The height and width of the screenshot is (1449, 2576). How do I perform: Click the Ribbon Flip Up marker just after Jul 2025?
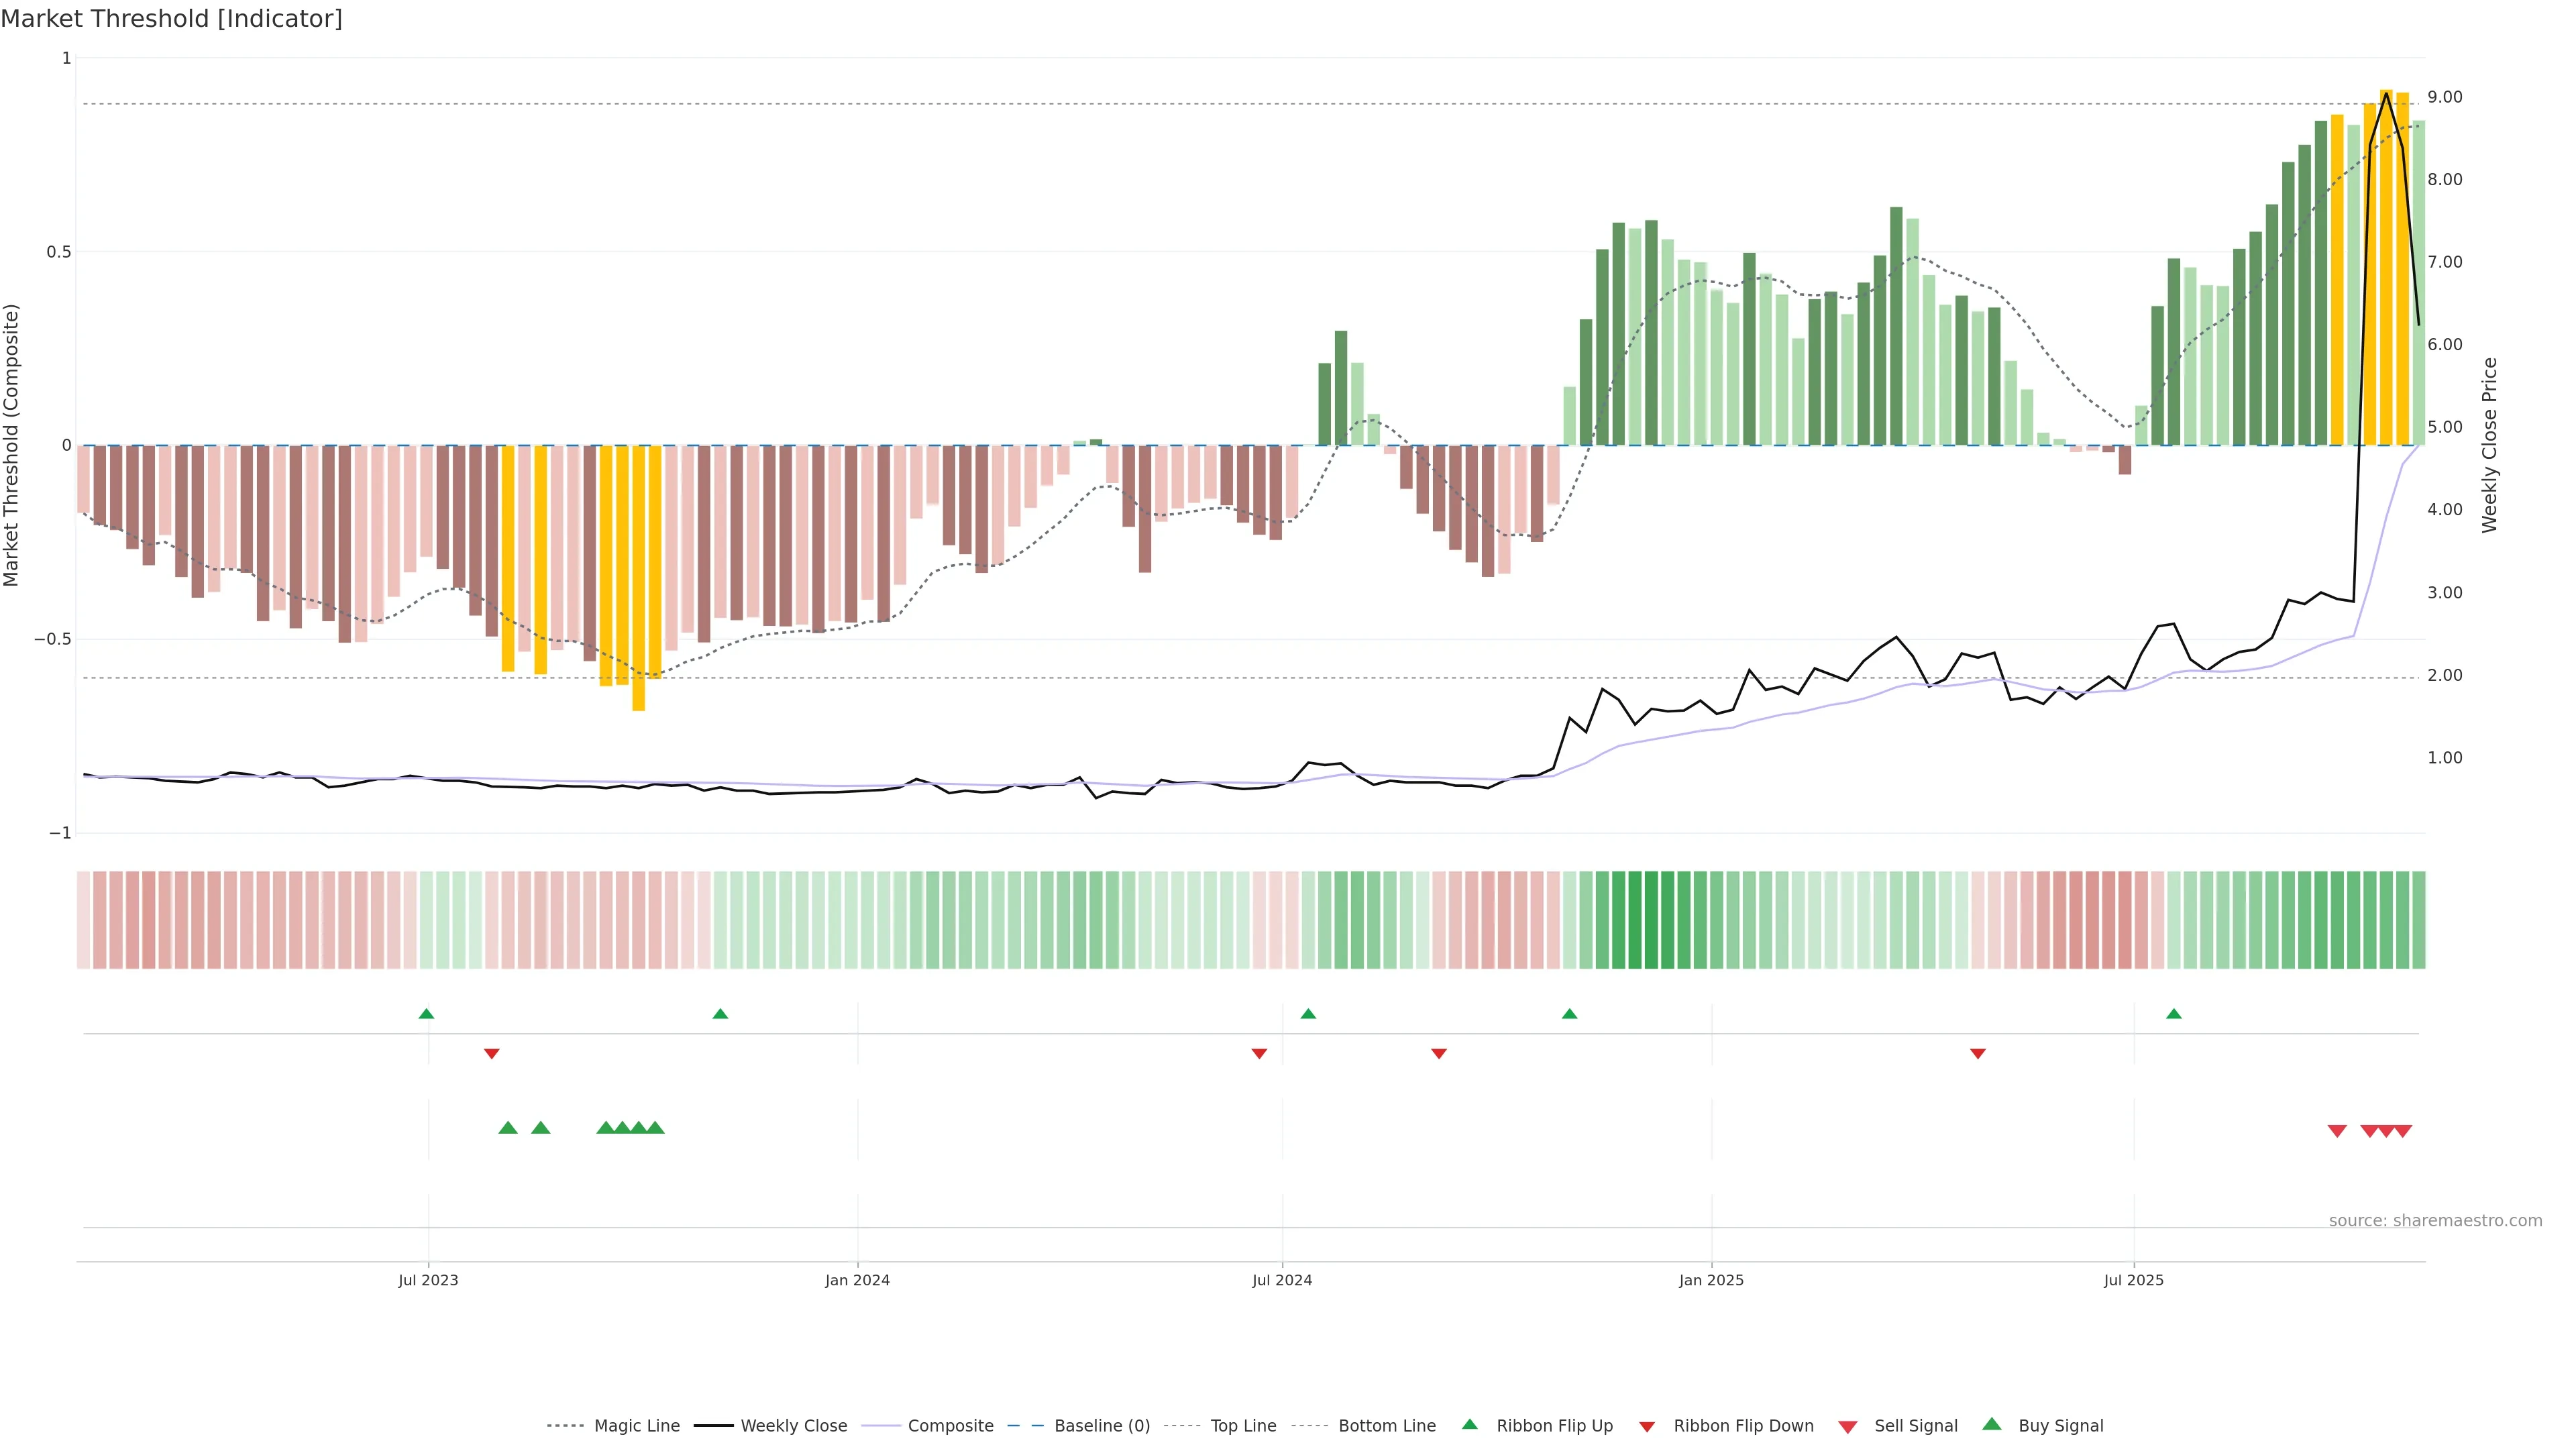click(x=2174, y=1014)
